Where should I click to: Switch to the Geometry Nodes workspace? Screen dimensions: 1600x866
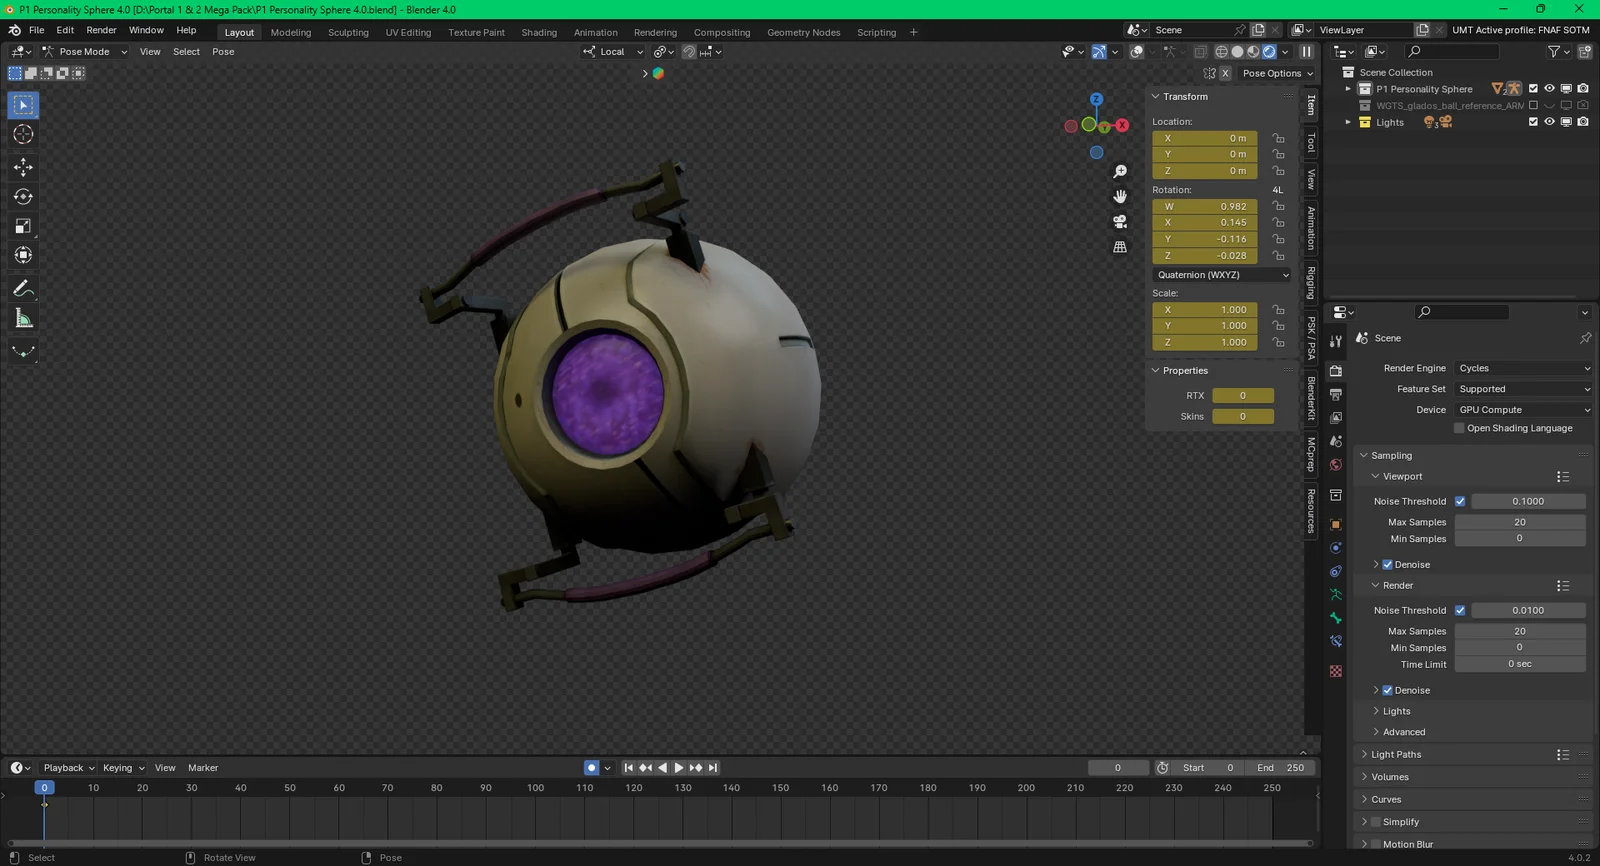803,32
